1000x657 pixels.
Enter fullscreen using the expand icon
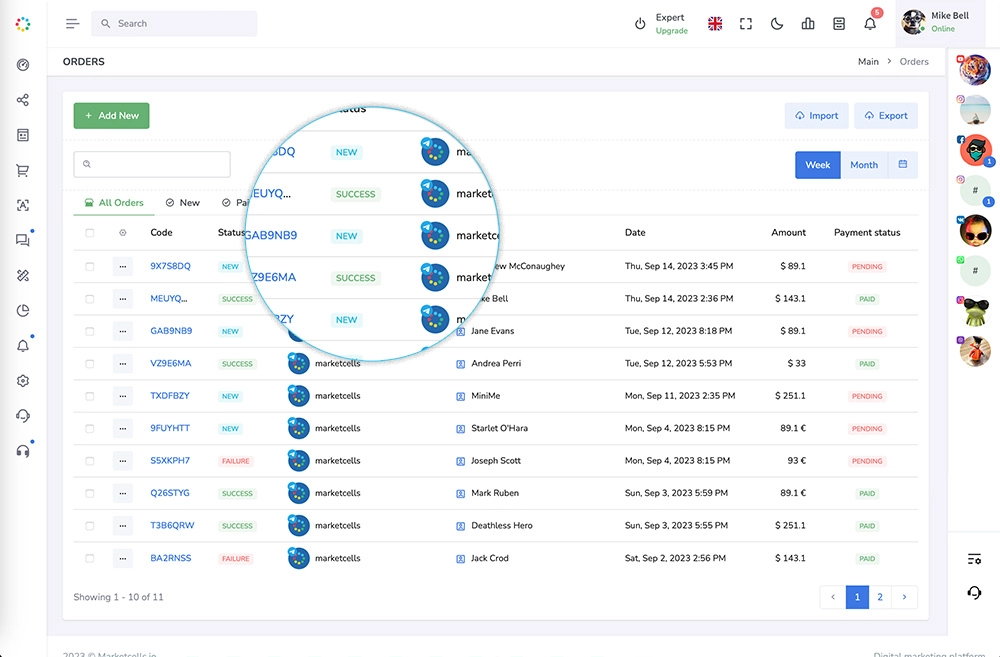(746, 24)
